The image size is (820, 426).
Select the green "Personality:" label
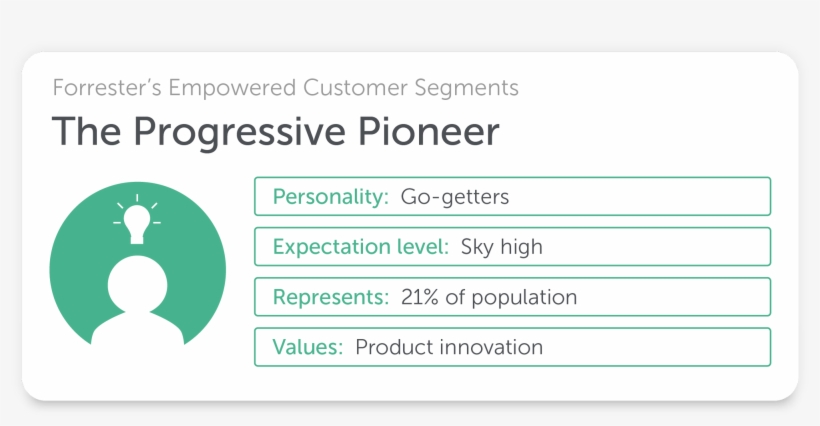[330, 197]
